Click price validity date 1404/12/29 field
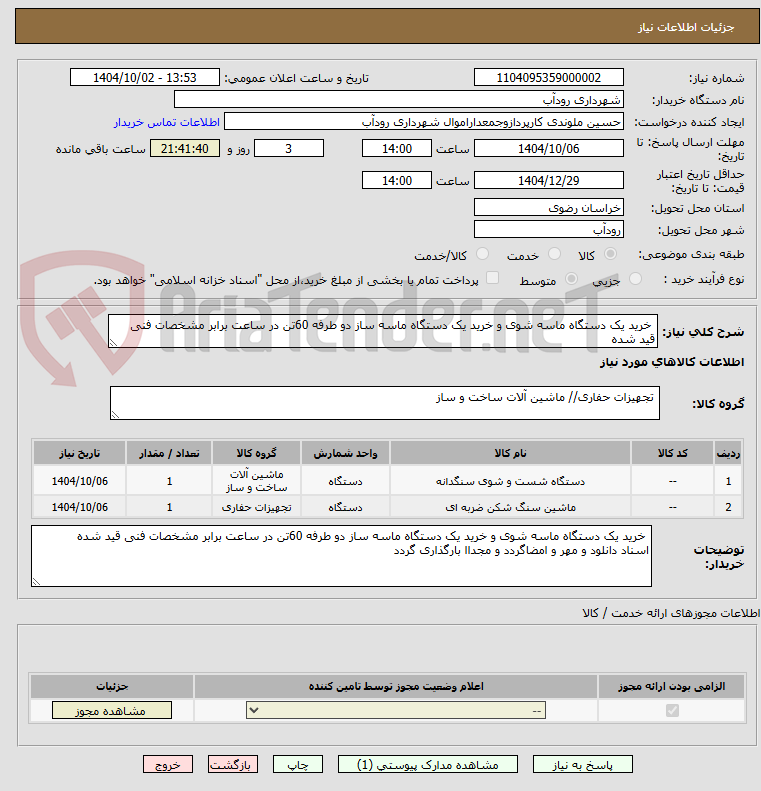The image size is (761, 791). point(549,180)
